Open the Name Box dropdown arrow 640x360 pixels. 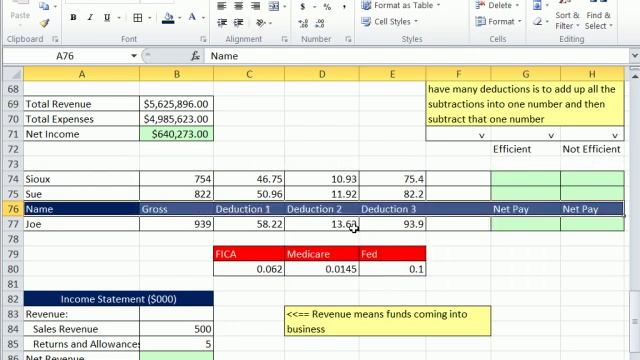pyautogui.click(x=134, y=56)
